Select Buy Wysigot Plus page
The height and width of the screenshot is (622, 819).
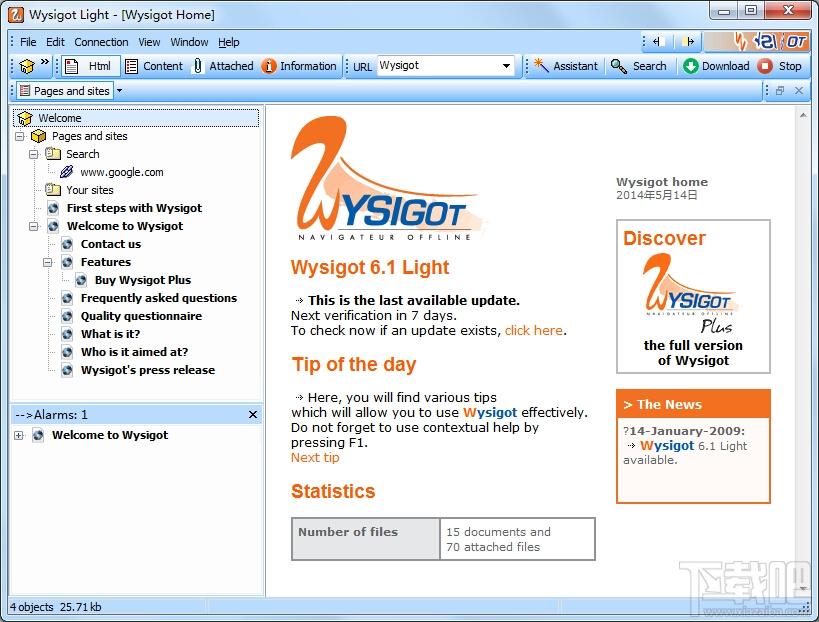tap(143, 280)
